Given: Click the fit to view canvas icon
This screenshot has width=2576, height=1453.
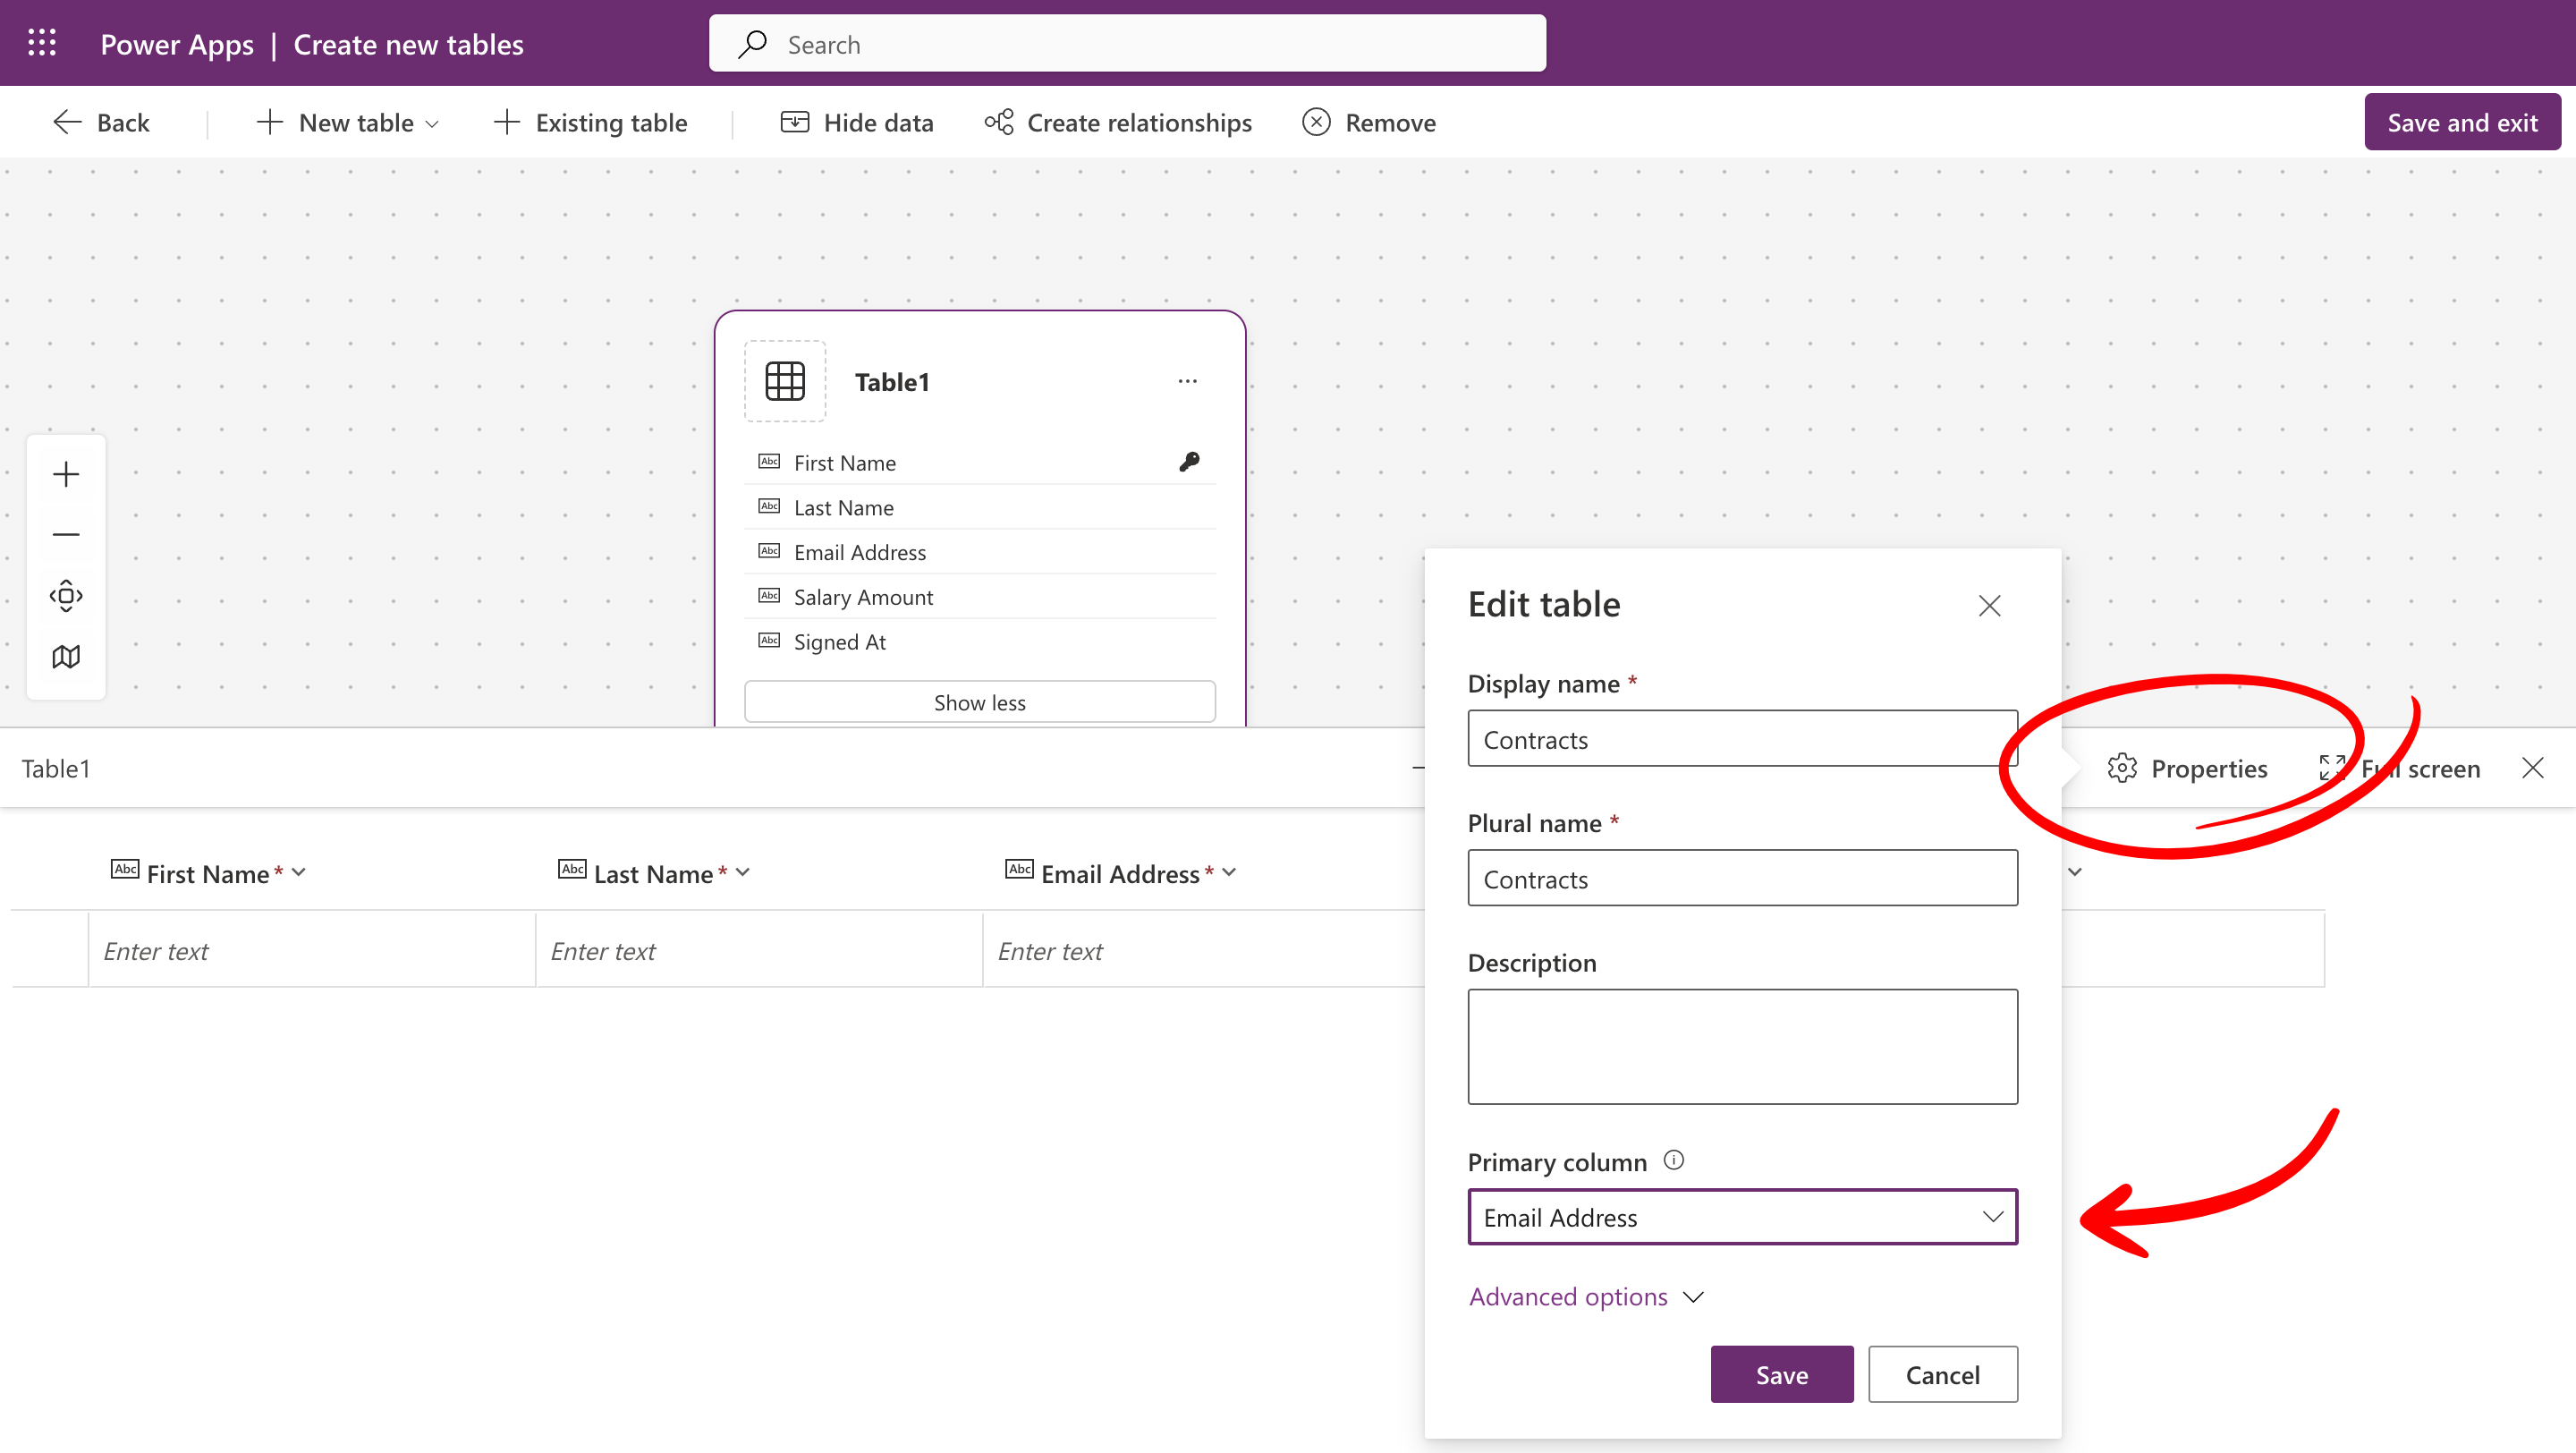Looking at the screenshot, I should pos(66,596).
